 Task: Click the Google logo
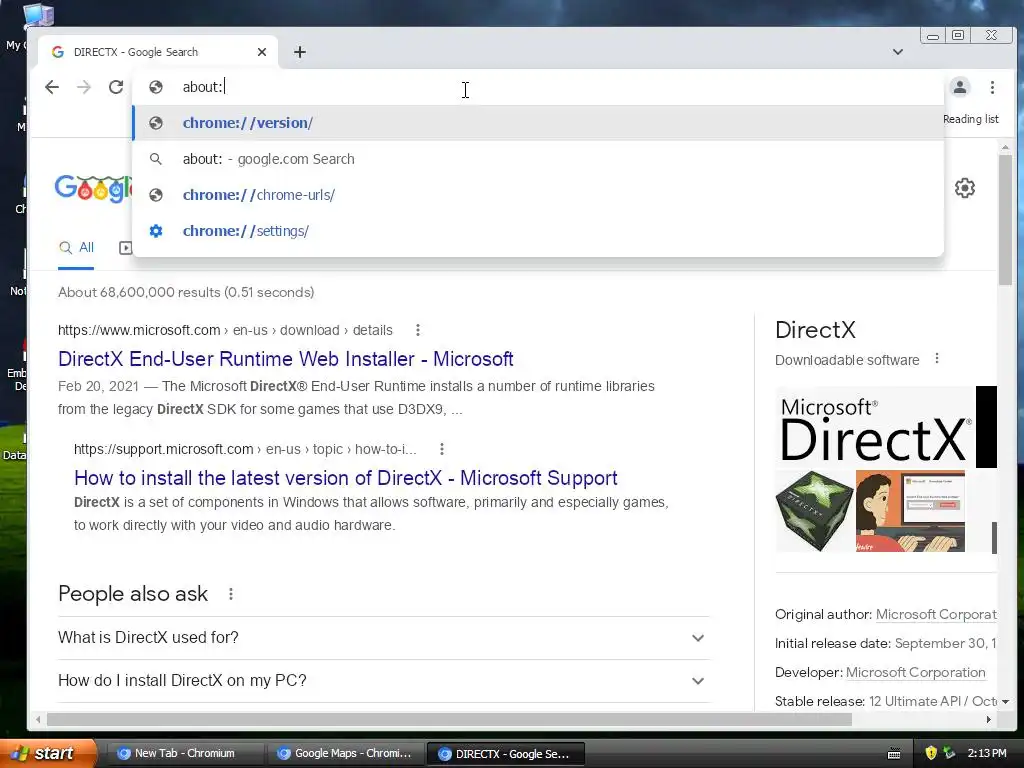(93, 189)
